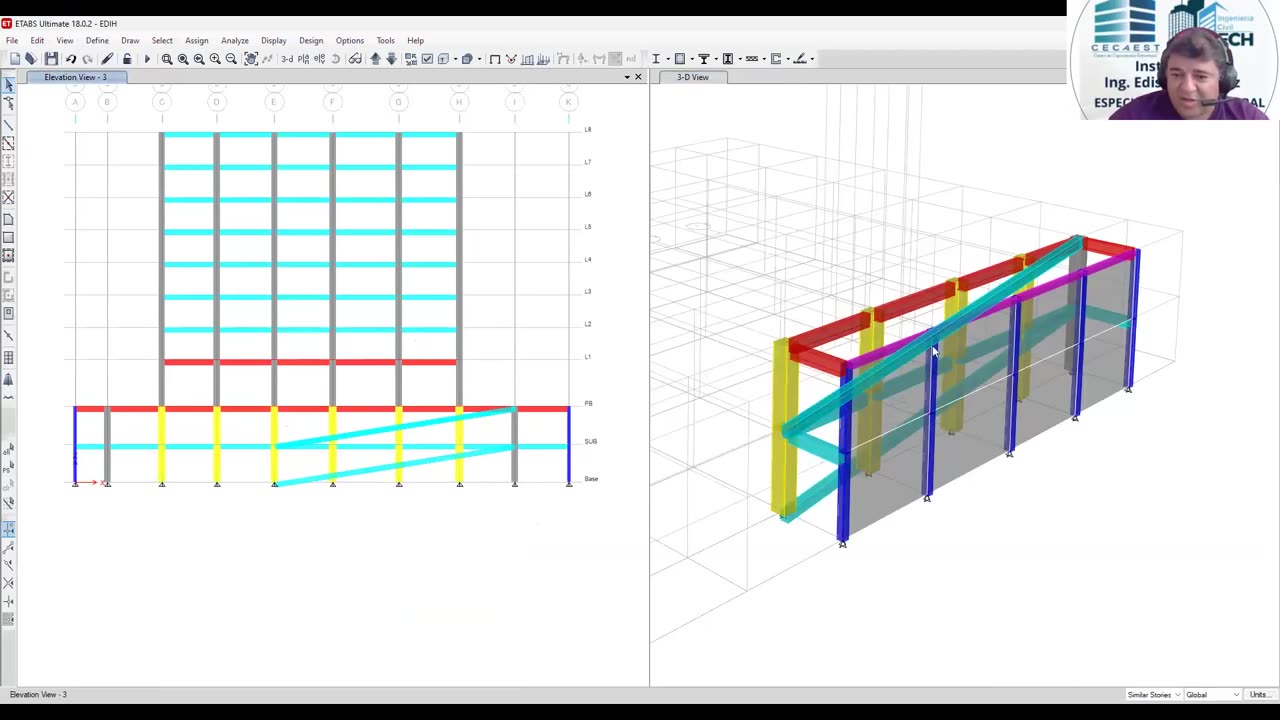Open the Analyze menu
The image size is (1280, 720).
(x=235, y=41)
